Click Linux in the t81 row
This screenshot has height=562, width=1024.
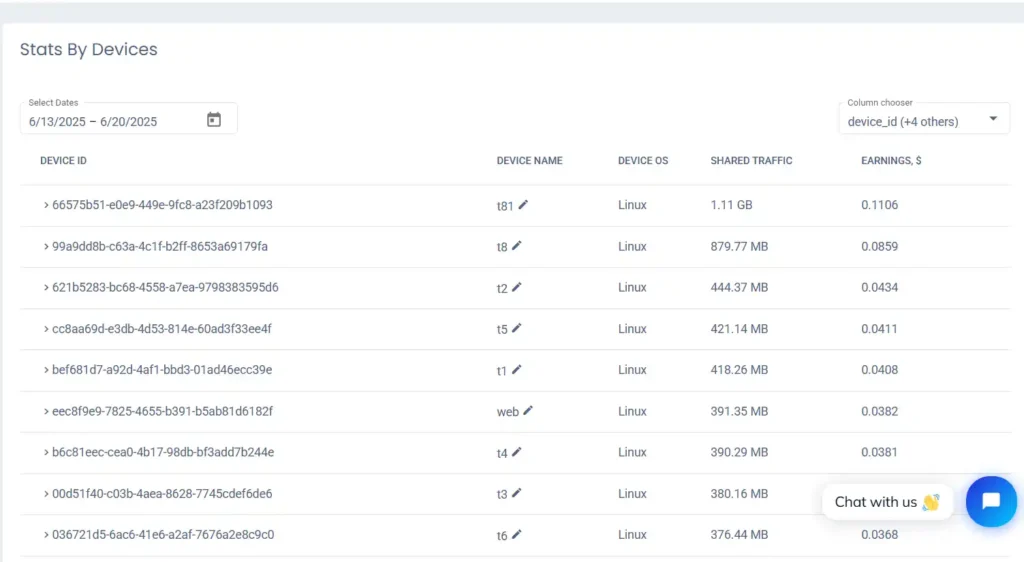(632, 205)
